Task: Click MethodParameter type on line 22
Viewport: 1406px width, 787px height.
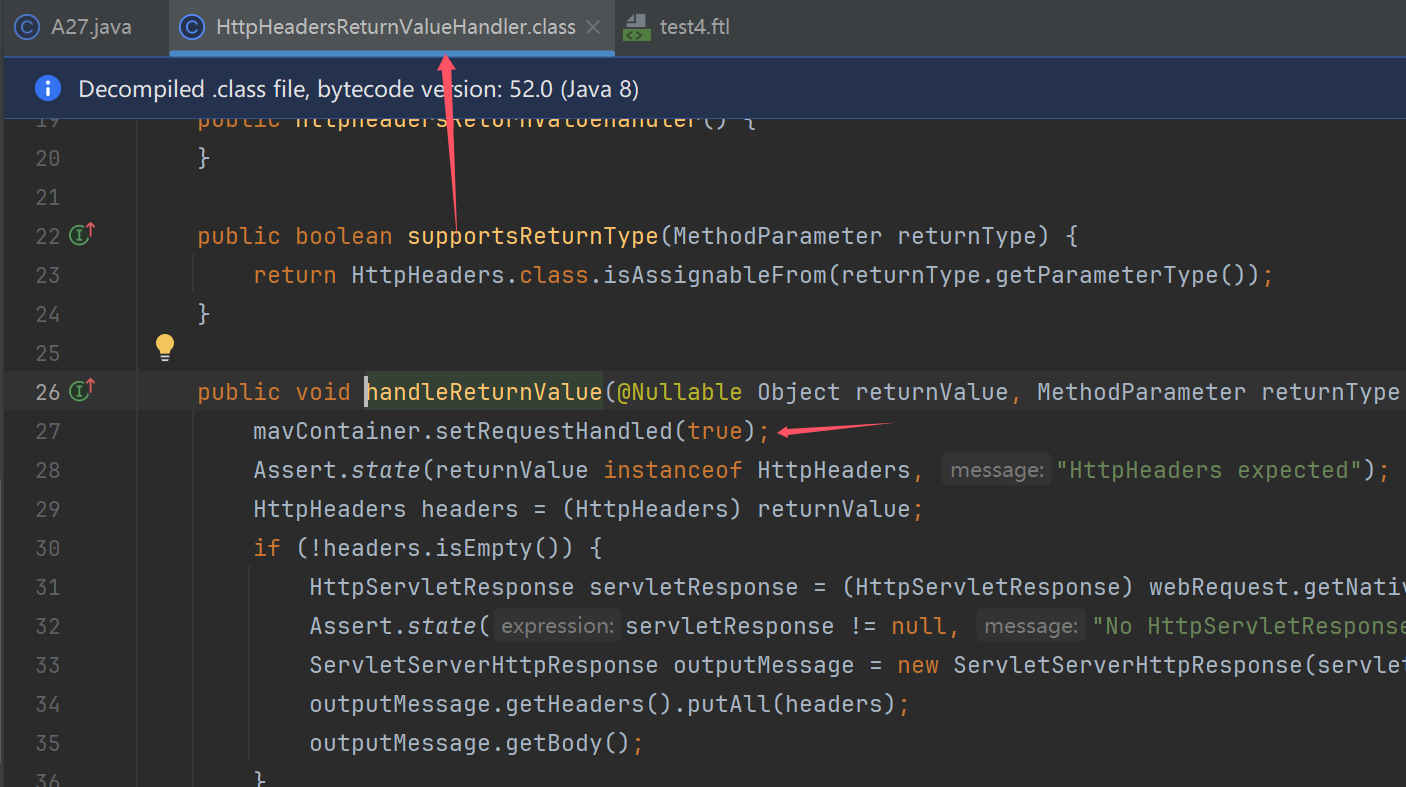Action: [x=778, y=236]
